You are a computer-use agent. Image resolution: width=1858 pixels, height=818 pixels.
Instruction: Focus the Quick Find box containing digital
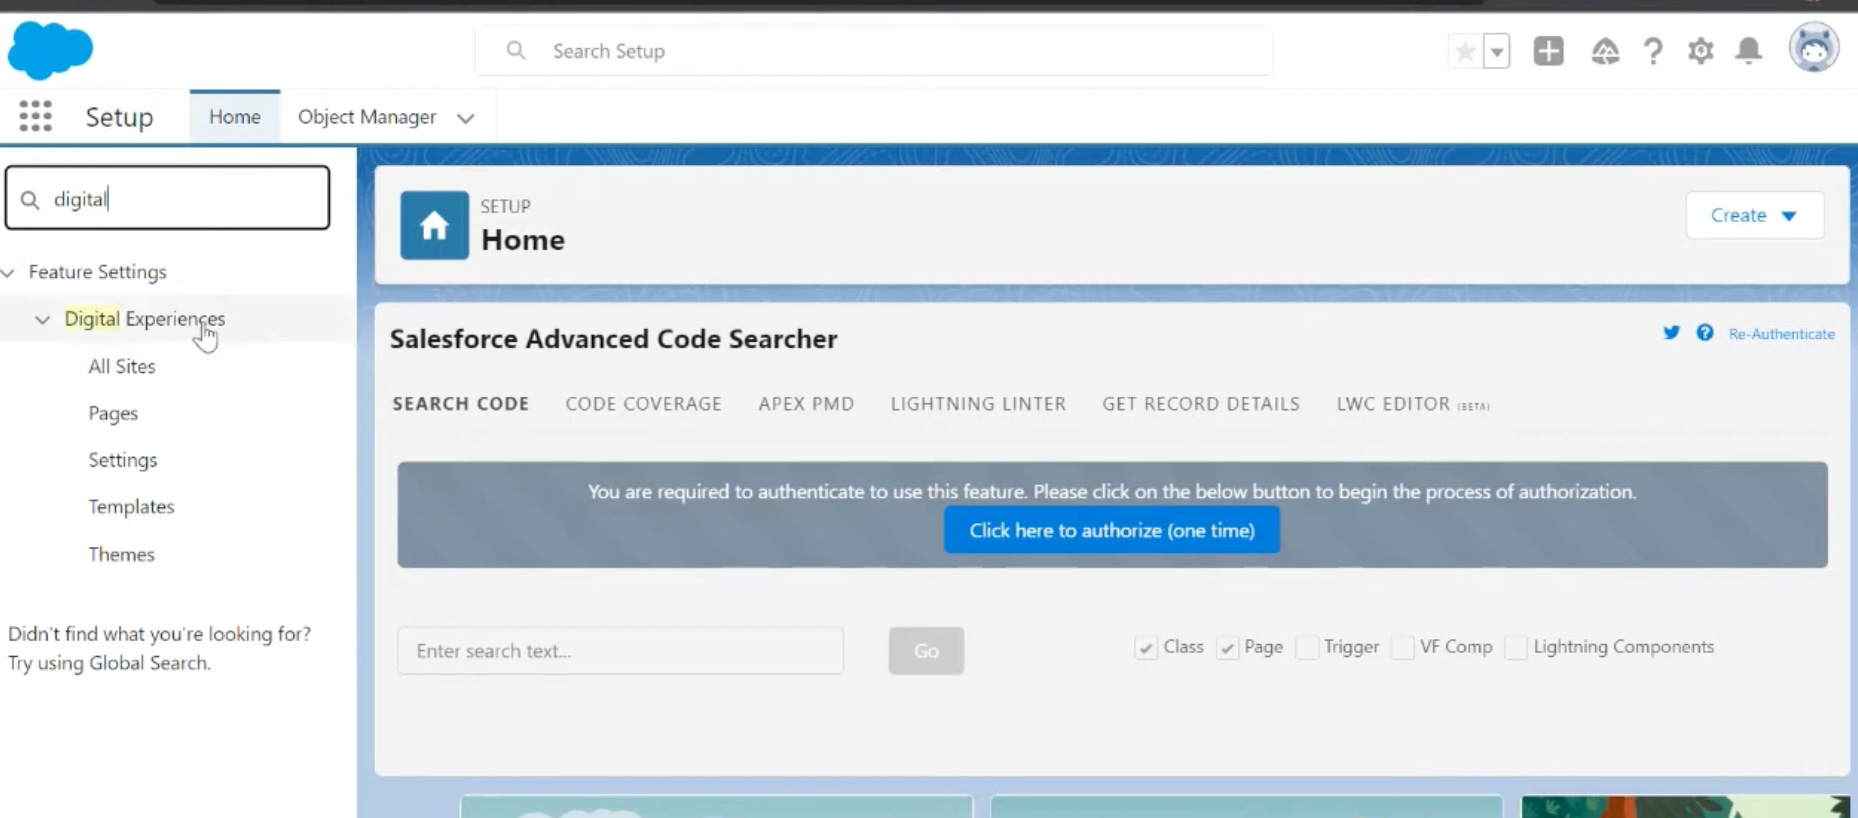click(167, 198)
